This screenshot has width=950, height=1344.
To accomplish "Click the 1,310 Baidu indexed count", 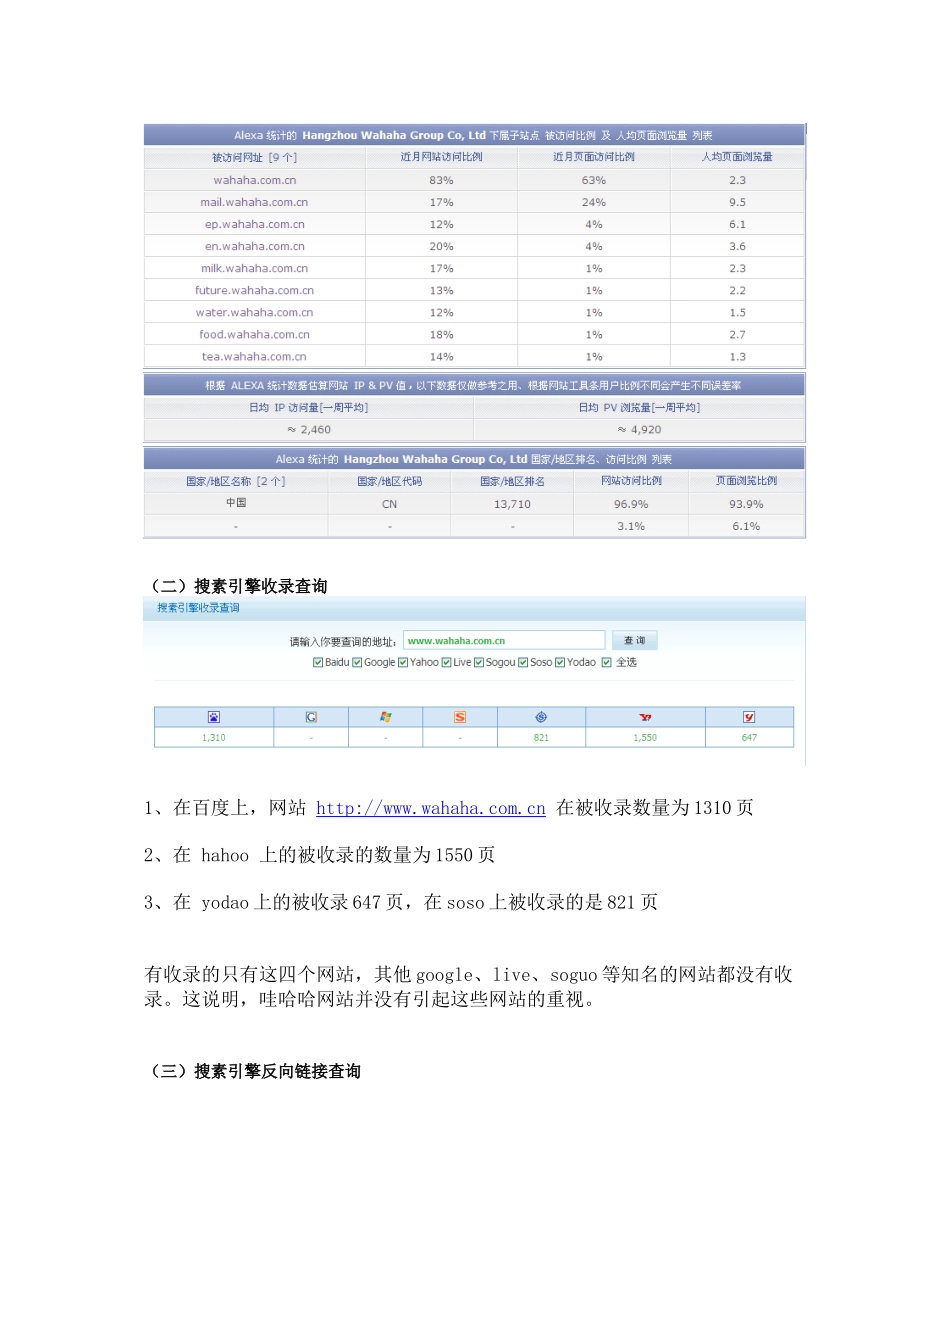I will [214, 738].
